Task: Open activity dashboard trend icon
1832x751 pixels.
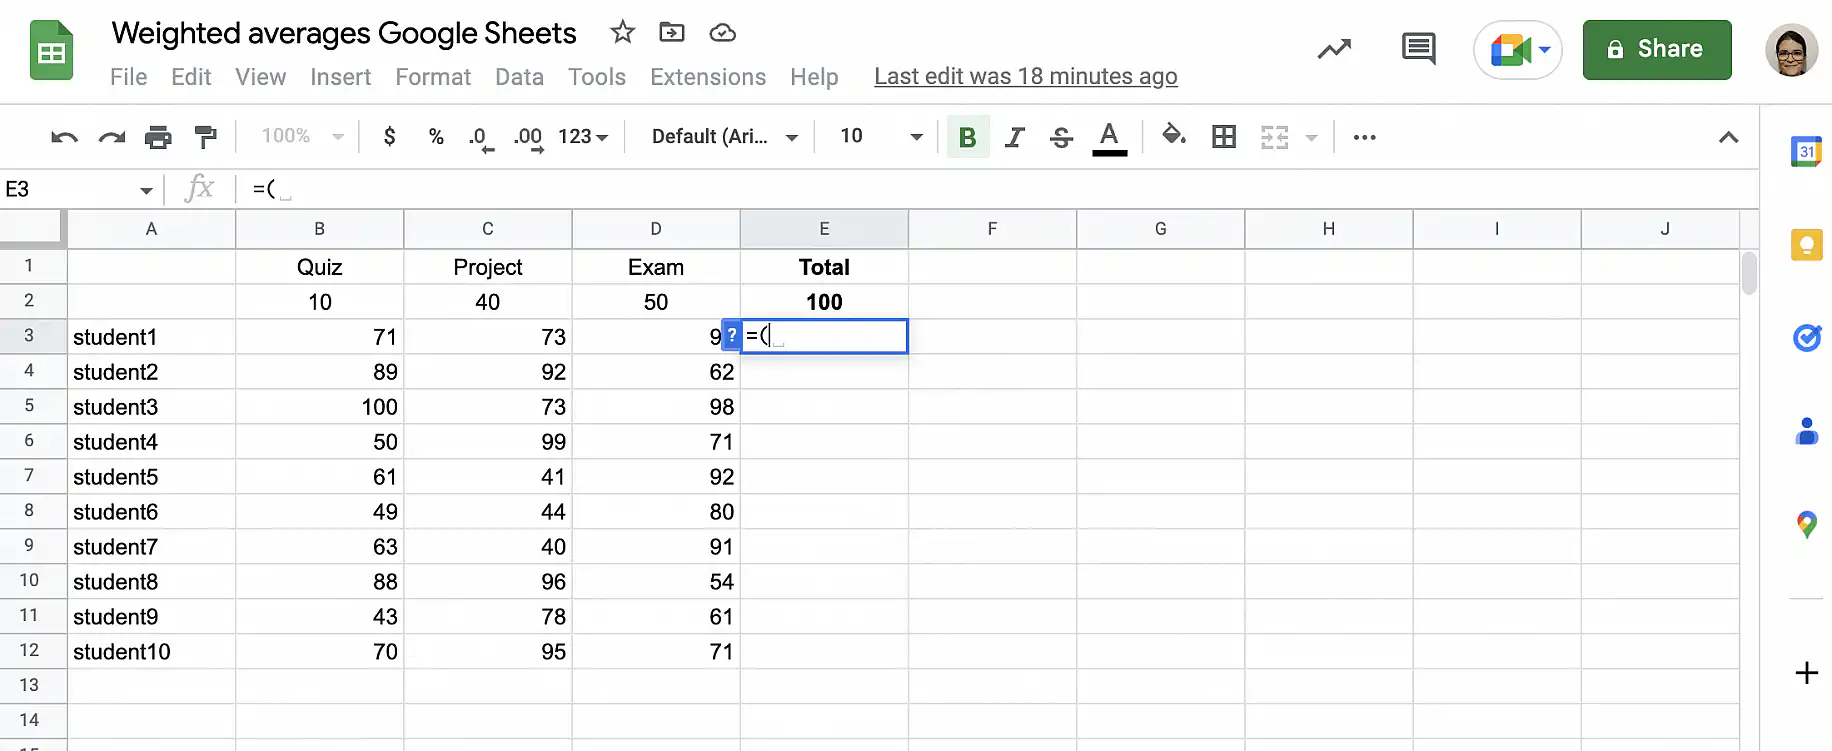Action: 1334,49
